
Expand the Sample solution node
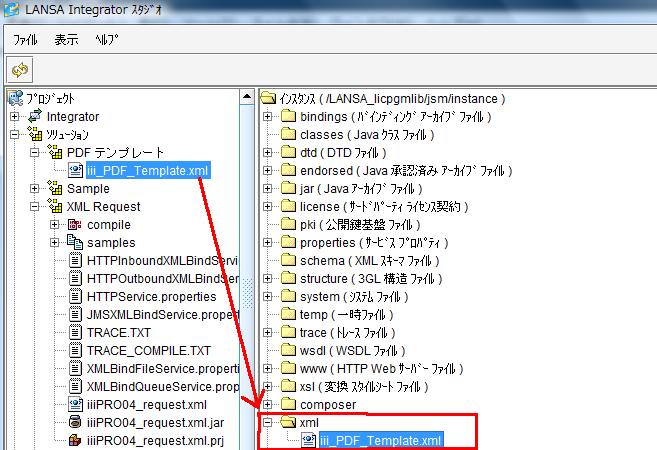pos(35,189)
